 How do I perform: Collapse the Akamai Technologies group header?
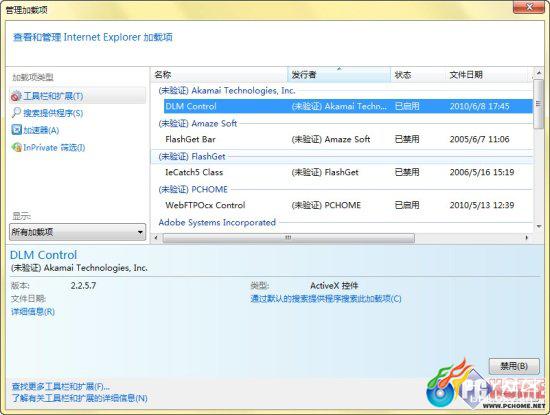(x=227, y=91)
